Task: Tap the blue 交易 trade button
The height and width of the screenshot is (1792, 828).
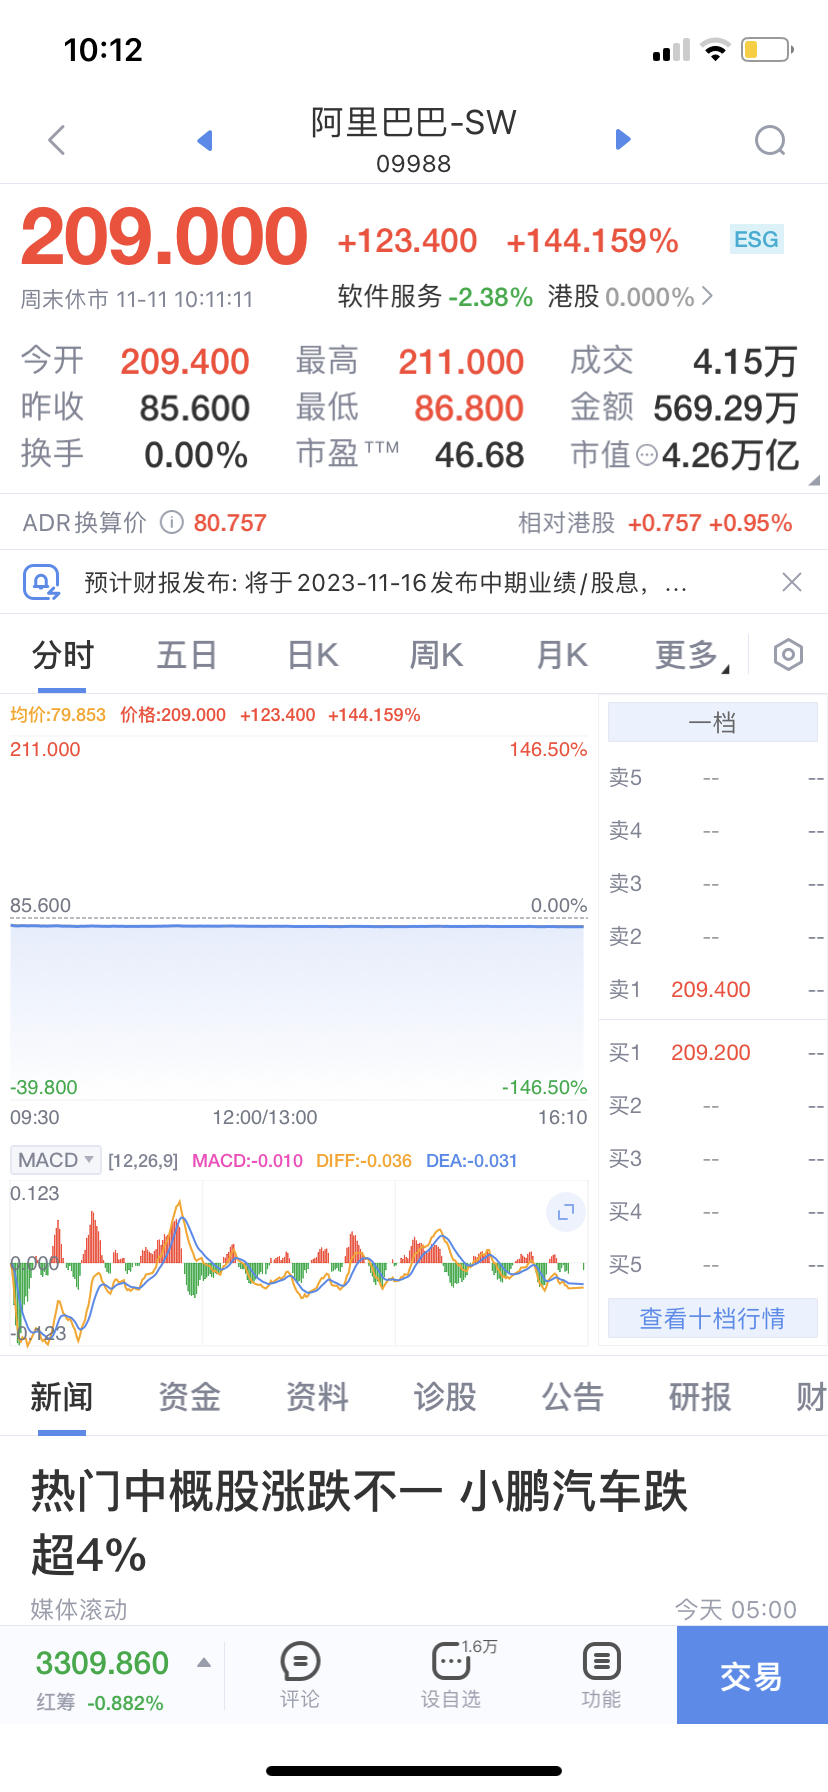Action: pyautogui.click(x=752, y=1675)
